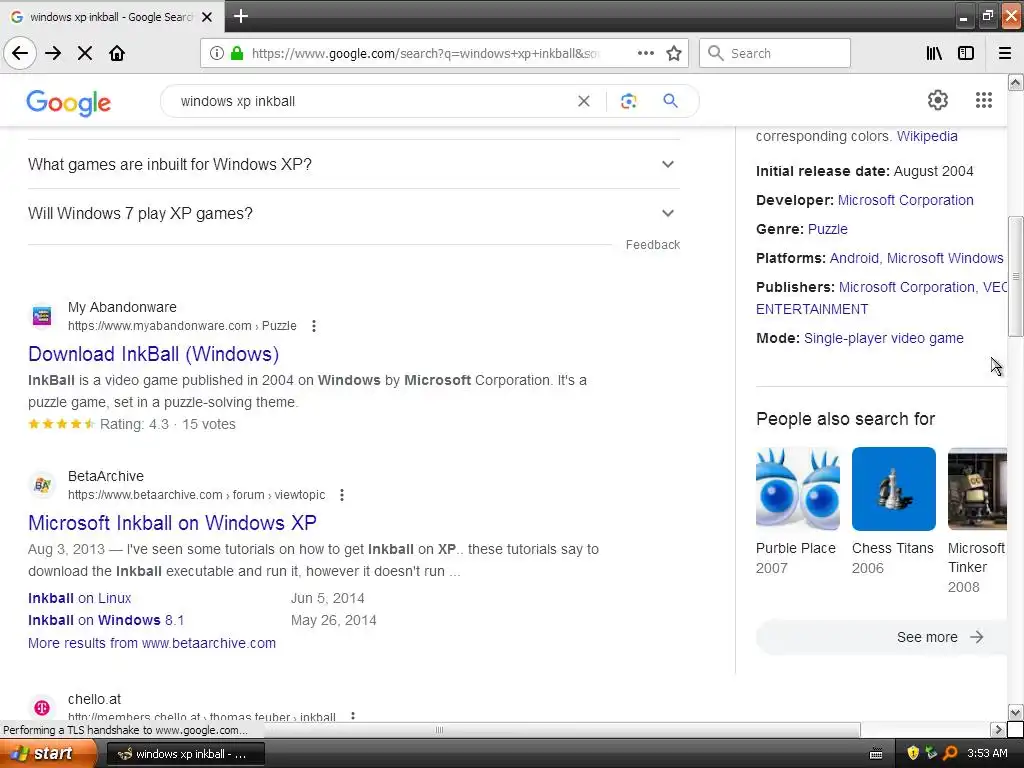The height and width of the screenshot is (768, 1024).
Task: Click the green padlock security icon
Action: 237,53
